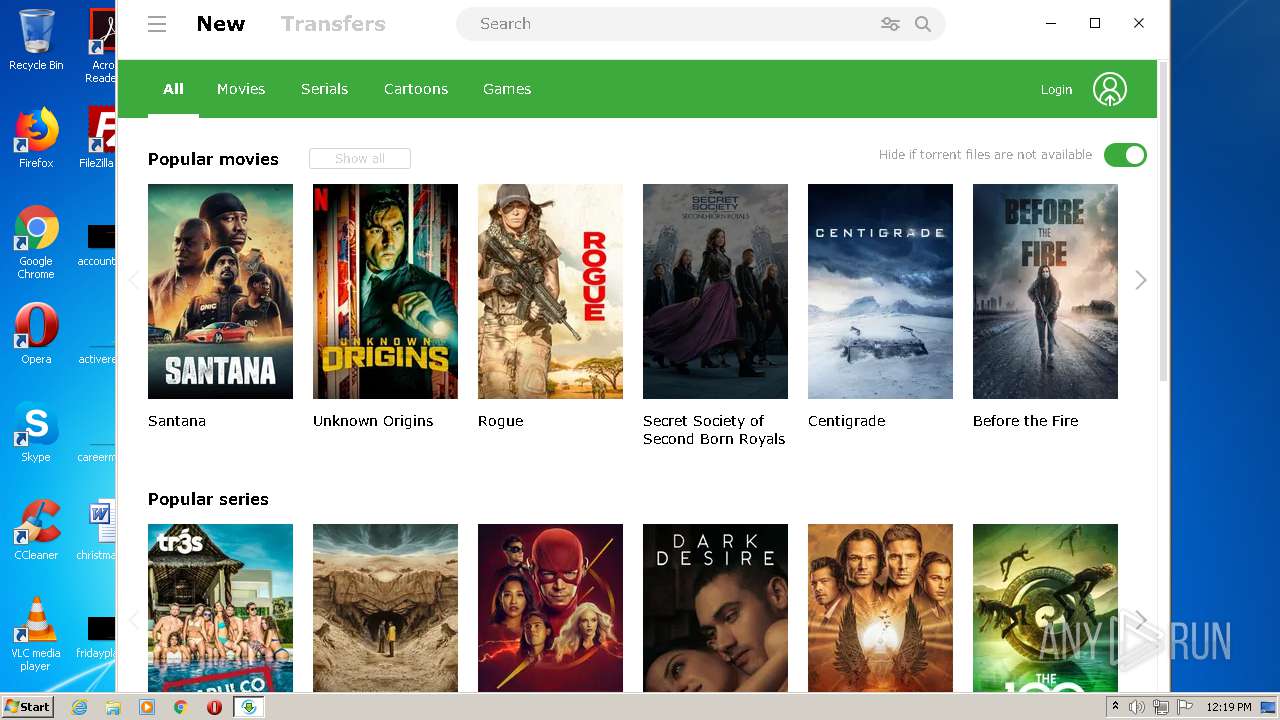Open Before the Fire title link
This screenshot has height=720, width=1280.
(1025, 421)
